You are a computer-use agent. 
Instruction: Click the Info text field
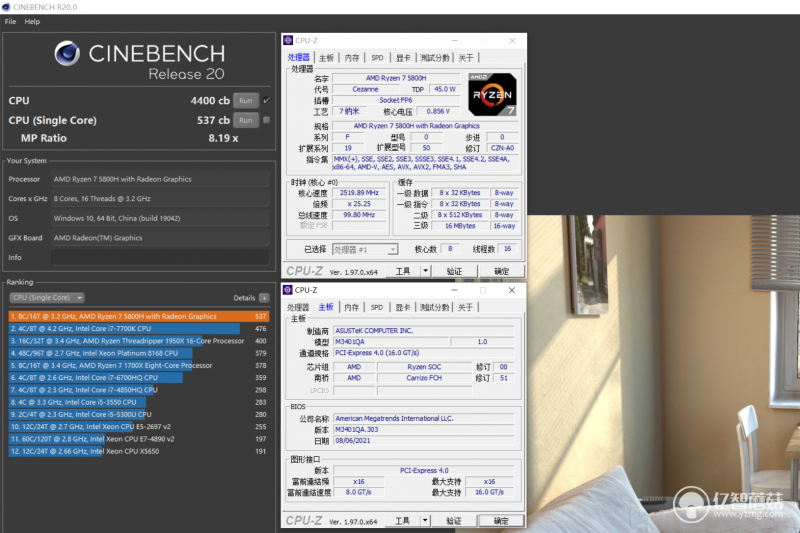point(160,258)
